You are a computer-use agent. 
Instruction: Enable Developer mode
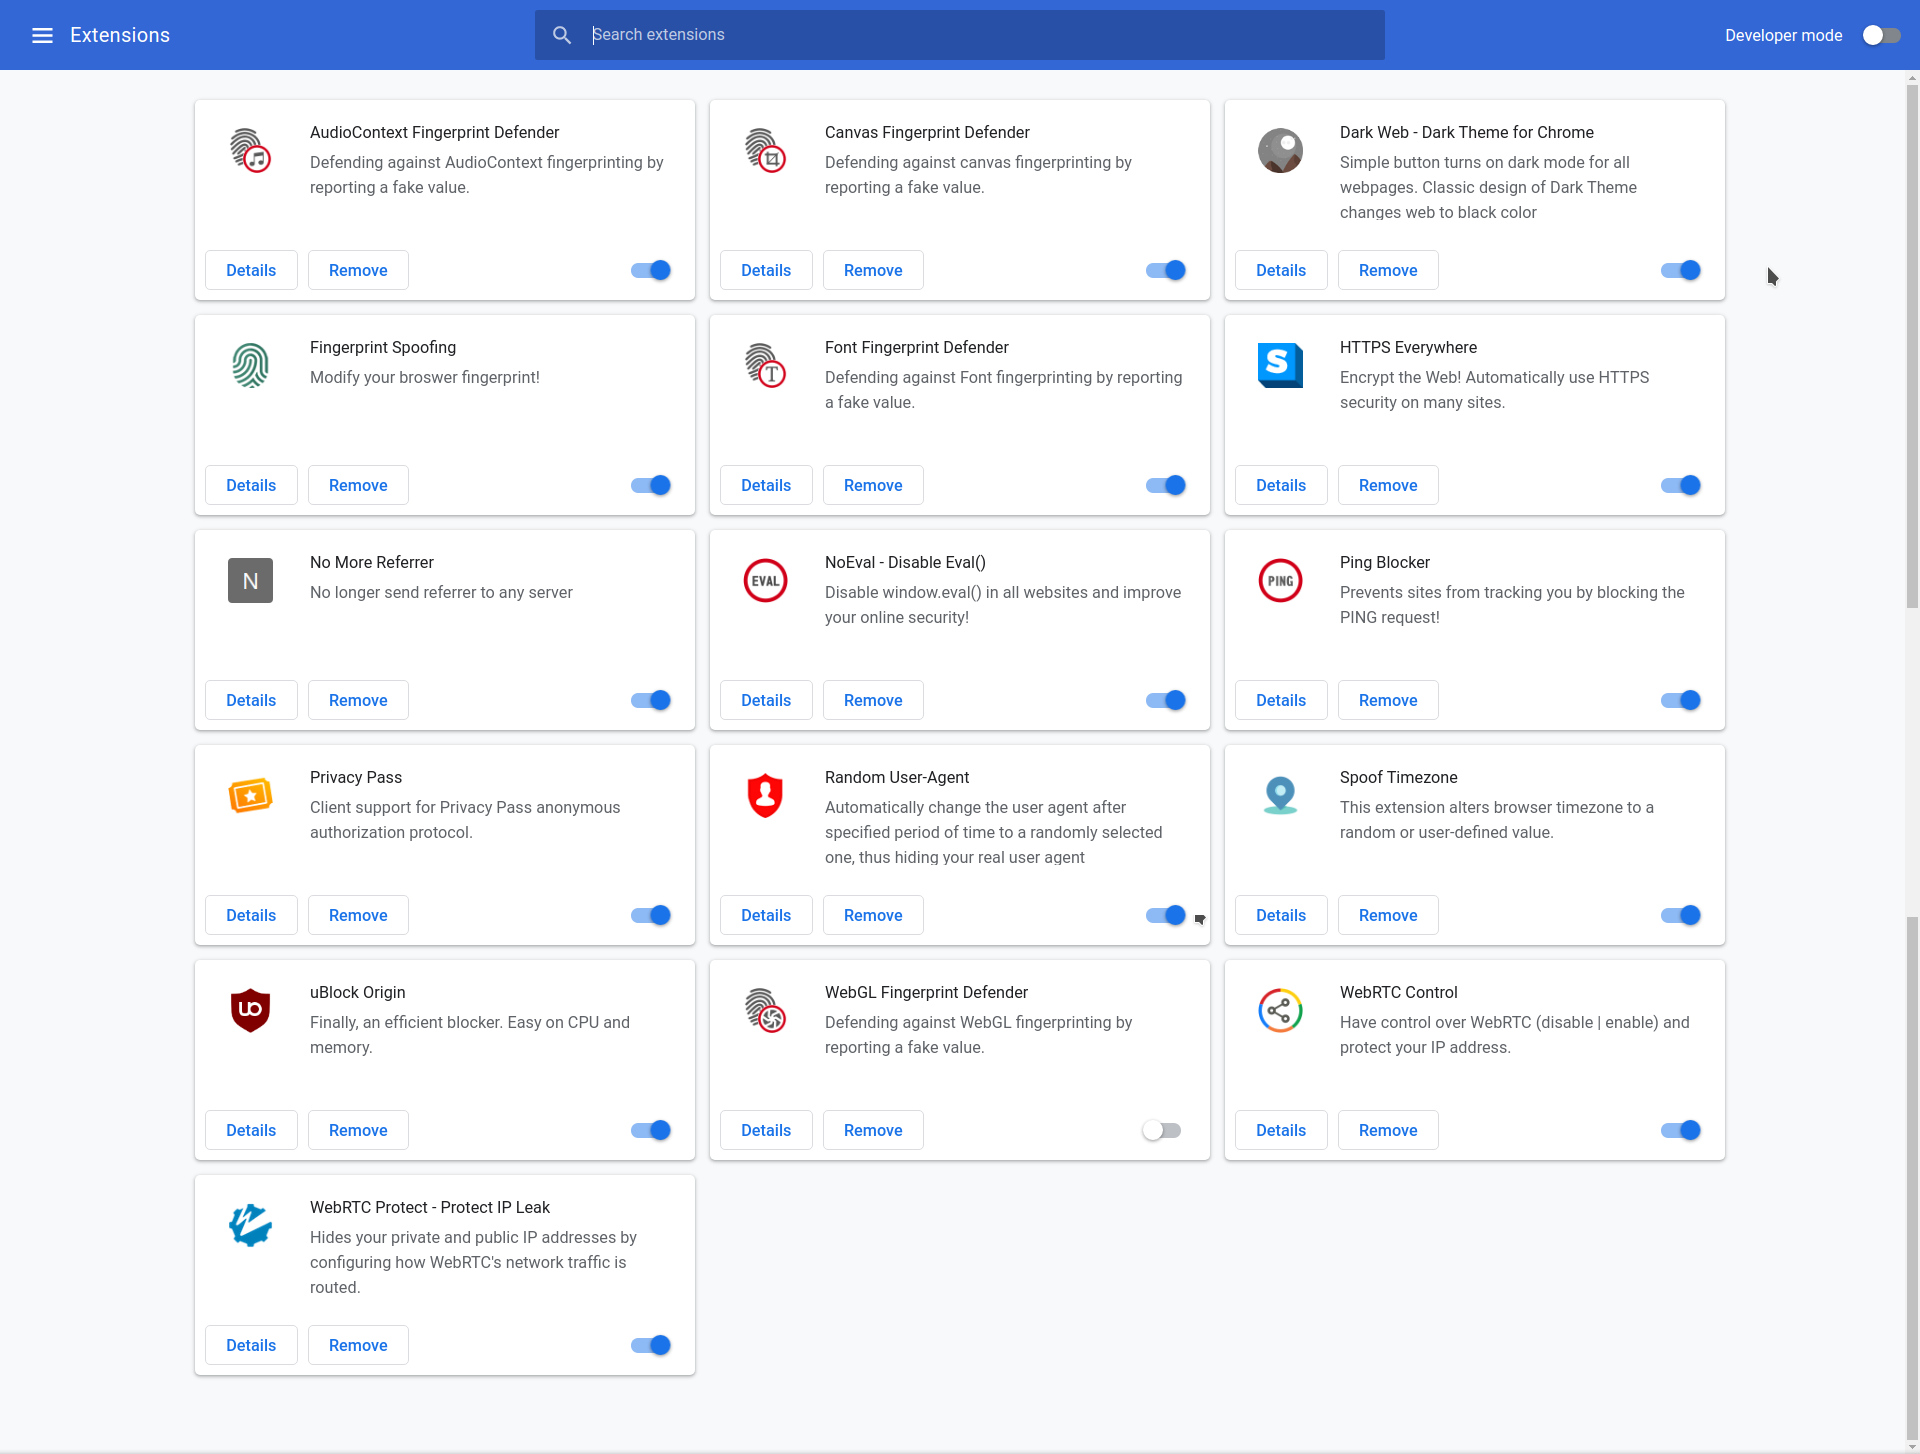(1881, 34)
